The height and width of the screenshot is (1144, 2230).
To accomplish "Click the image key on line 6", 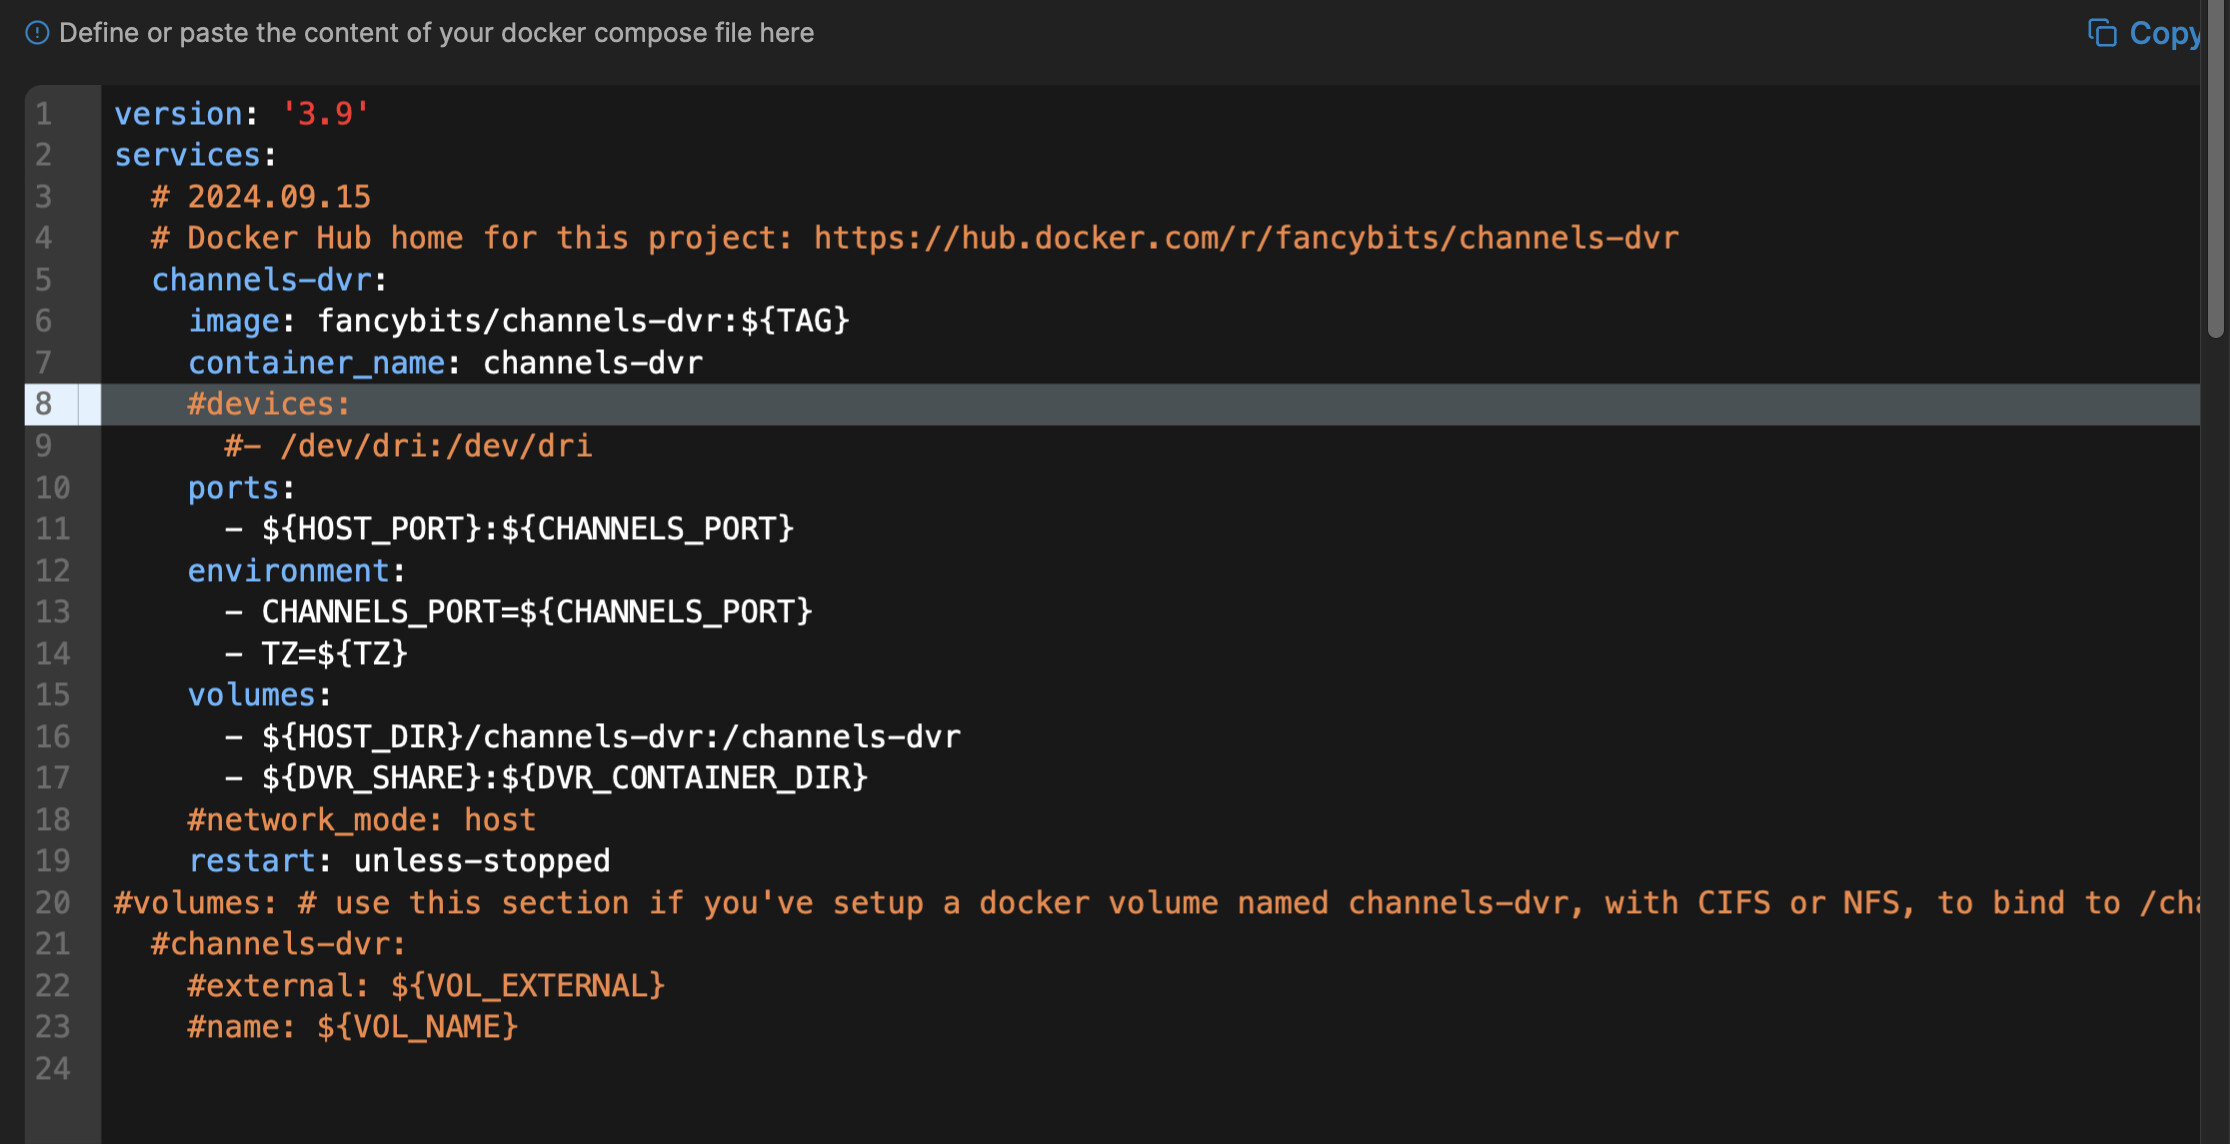I will click(x=234, y=321).
